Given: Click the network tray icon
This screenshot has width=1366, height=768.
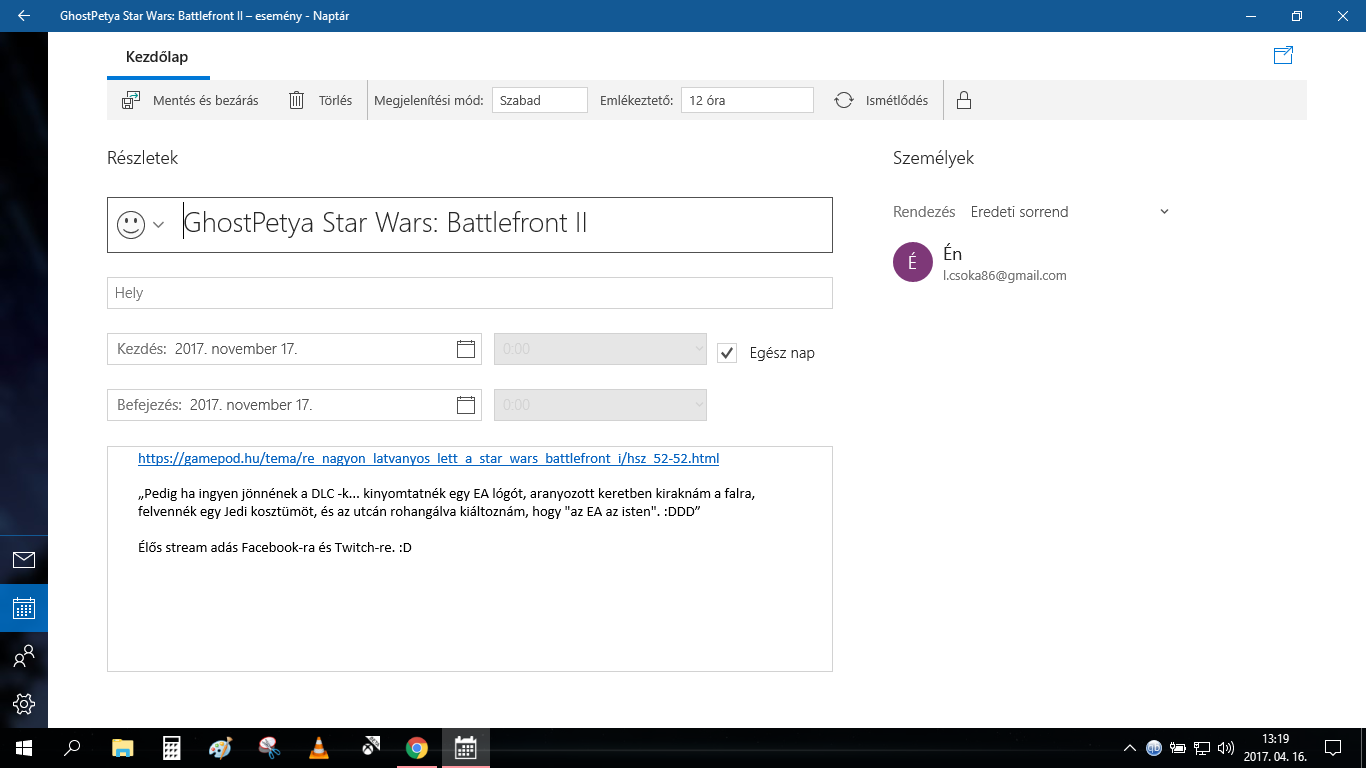Looking at the screenshot, I should coord(1202,748).
